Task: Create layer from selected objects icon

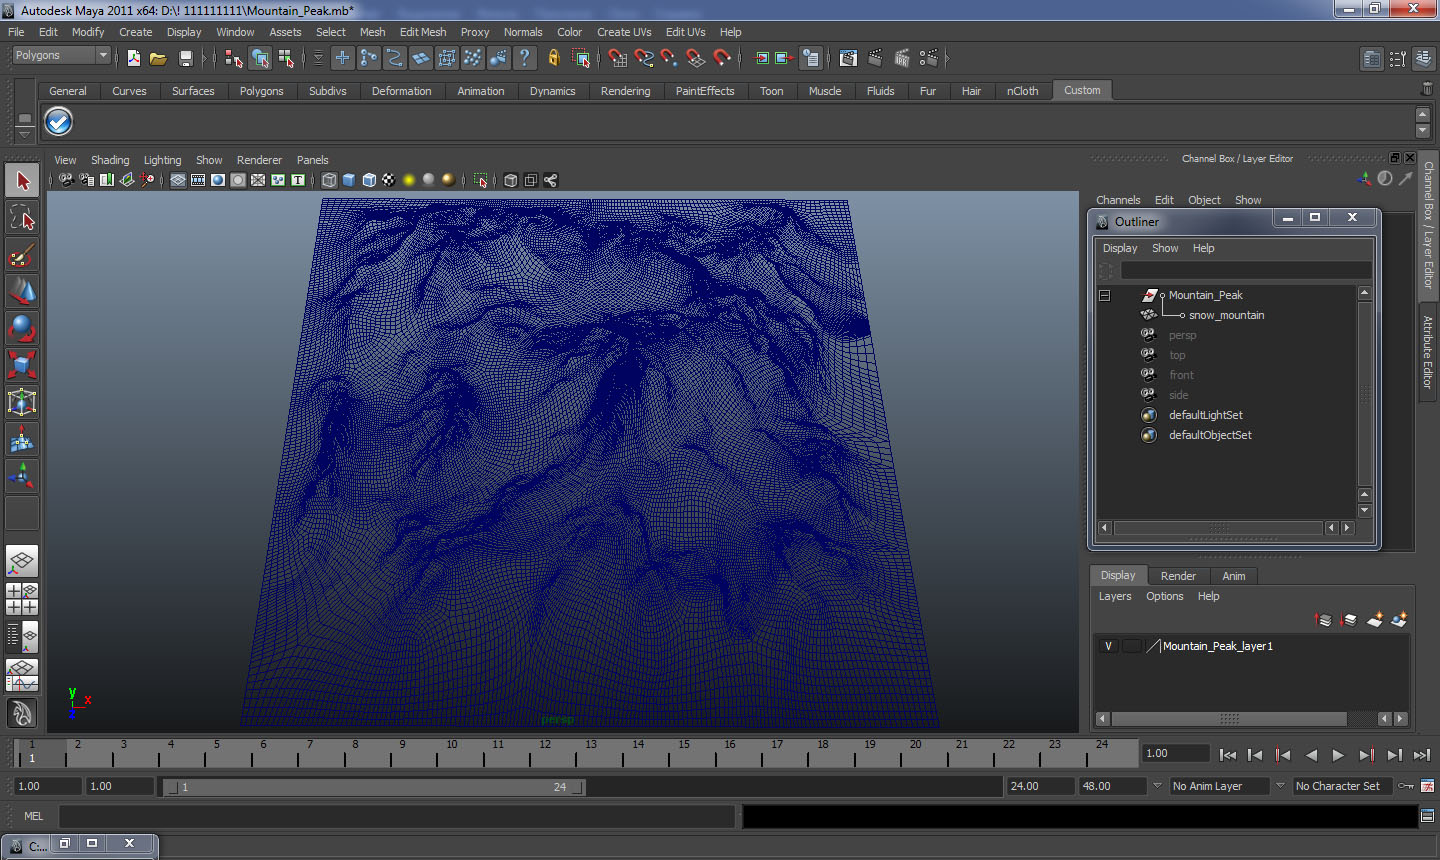Action: 1399,620
